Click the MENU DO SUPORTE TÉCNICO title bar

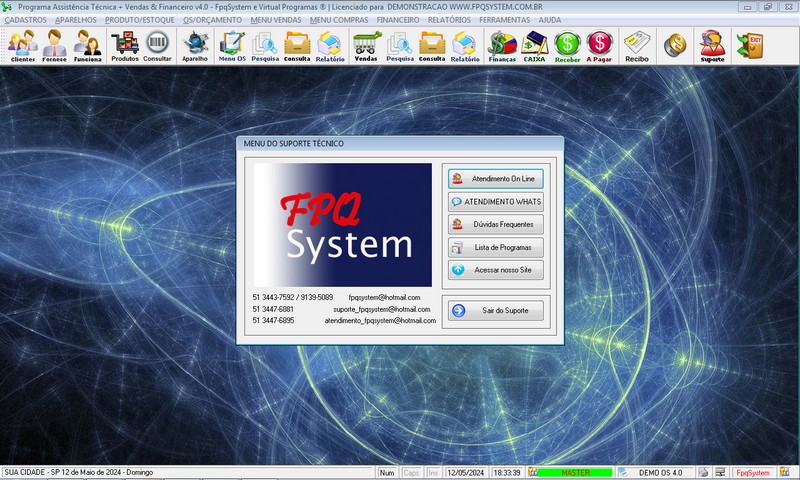[400, 144]
